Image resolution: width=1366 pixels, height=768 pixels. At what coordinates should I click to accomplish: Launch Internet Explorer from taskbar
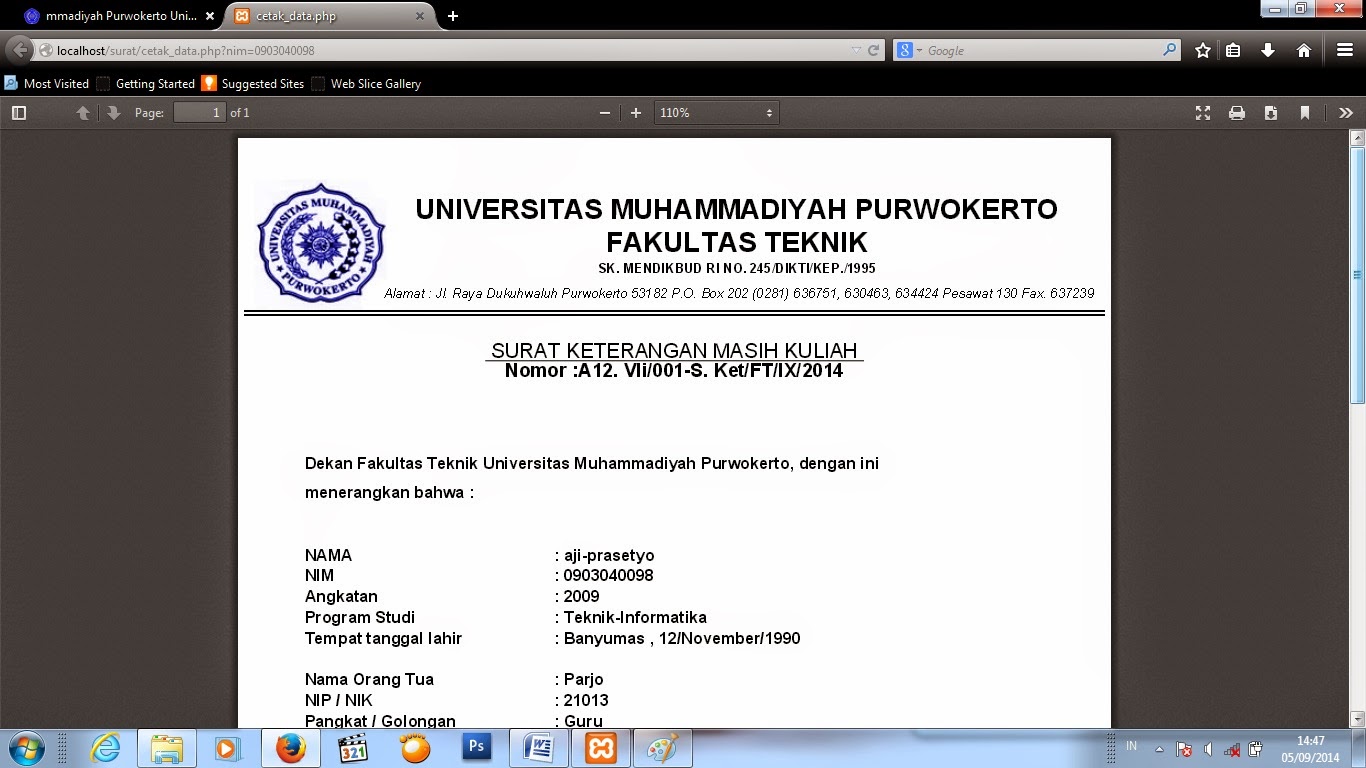(x=105, y=748)
